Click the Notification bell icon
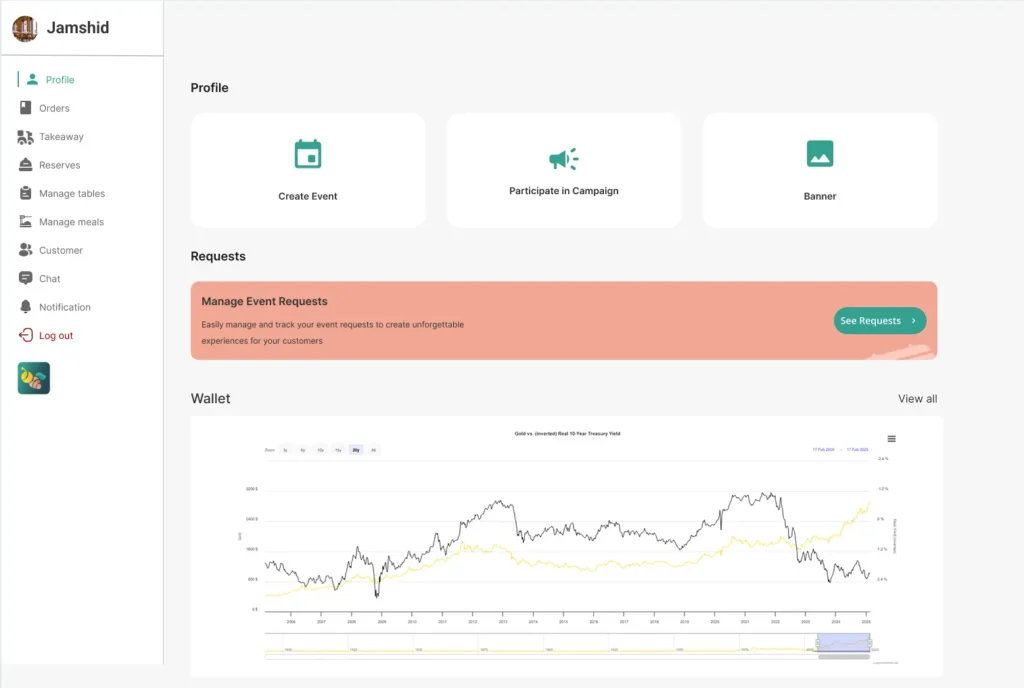 pos(25,307)
